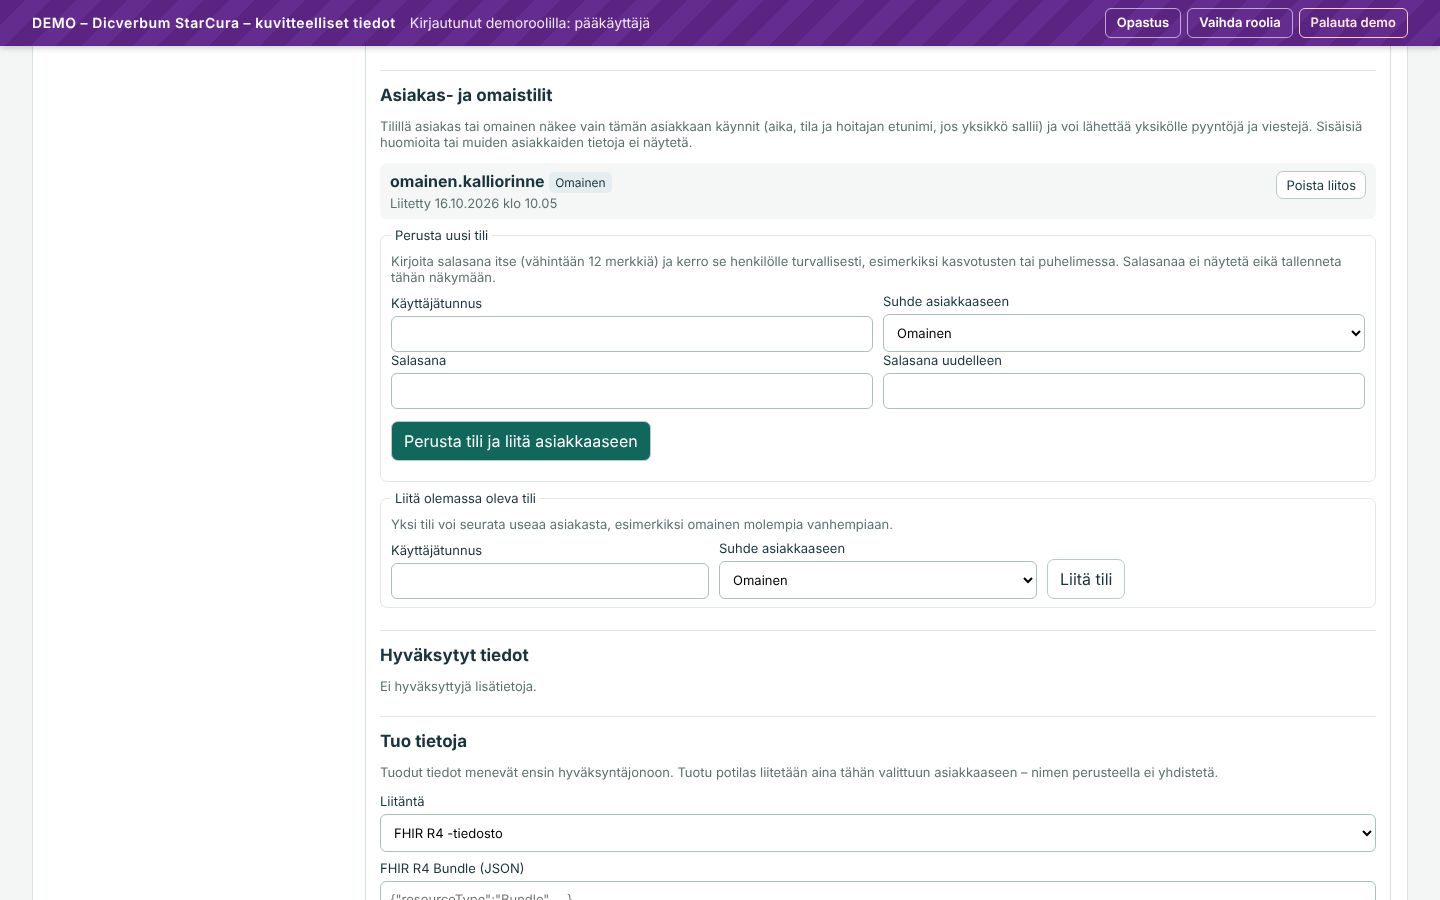Focus the new account Käyttäjätunnus field

click(632, 334)
